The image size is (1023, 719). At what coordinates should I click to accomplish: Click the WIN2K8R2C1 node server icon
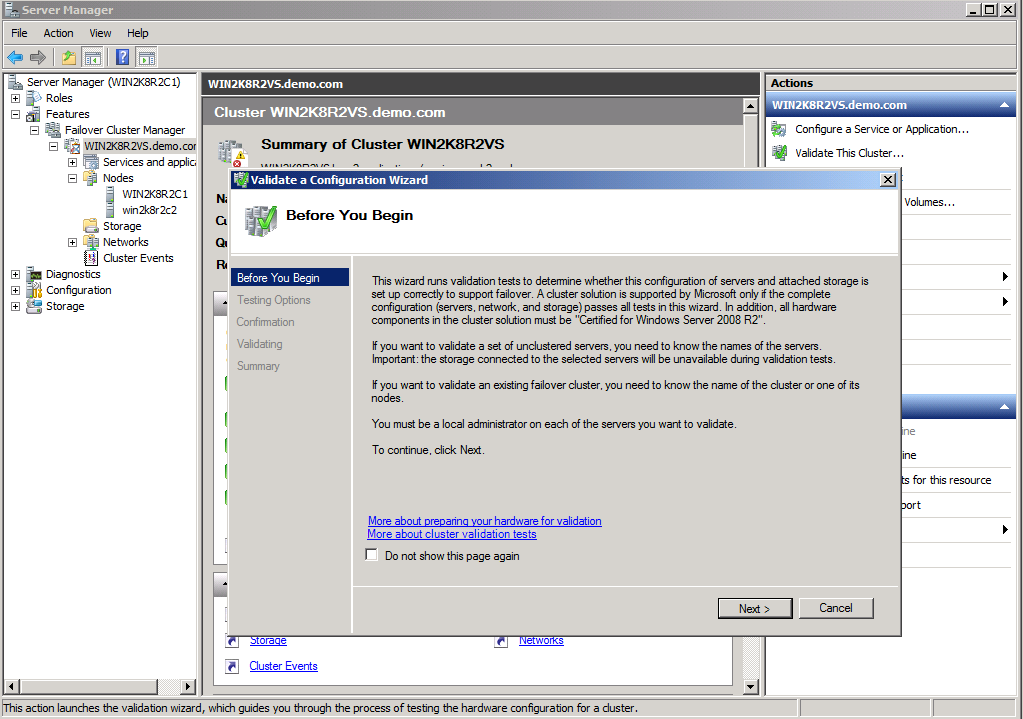110,194
